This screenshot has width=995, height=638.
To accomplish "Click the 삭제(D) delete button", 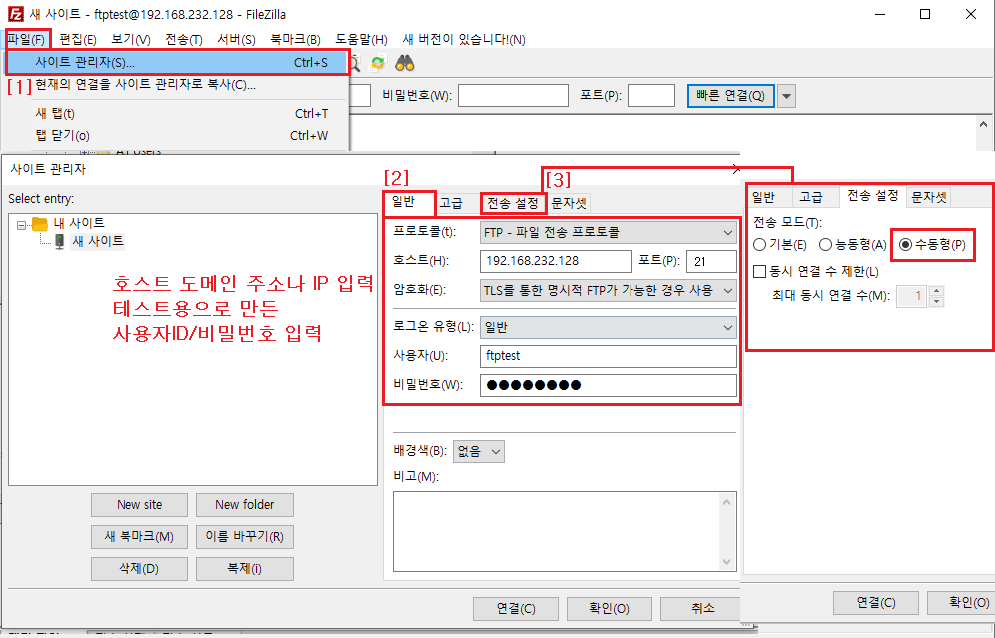I will [x=140, y=569].
